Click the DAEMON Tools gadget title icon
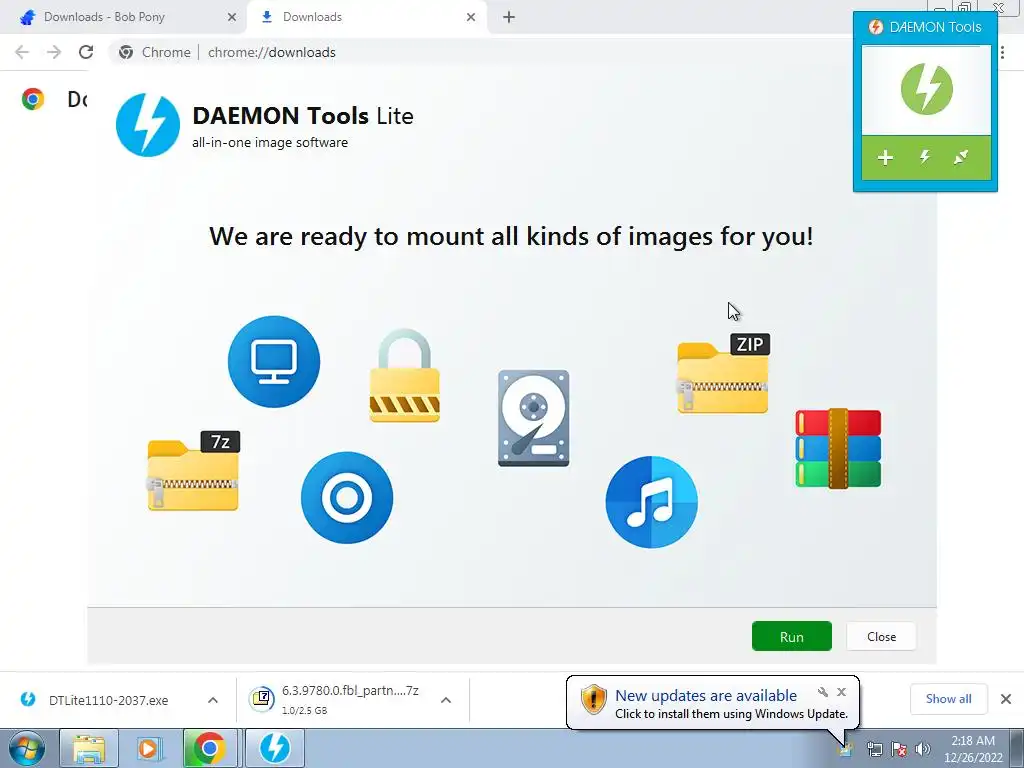The width and height of the screenshot is (1024, 768). tap(876, 27)
